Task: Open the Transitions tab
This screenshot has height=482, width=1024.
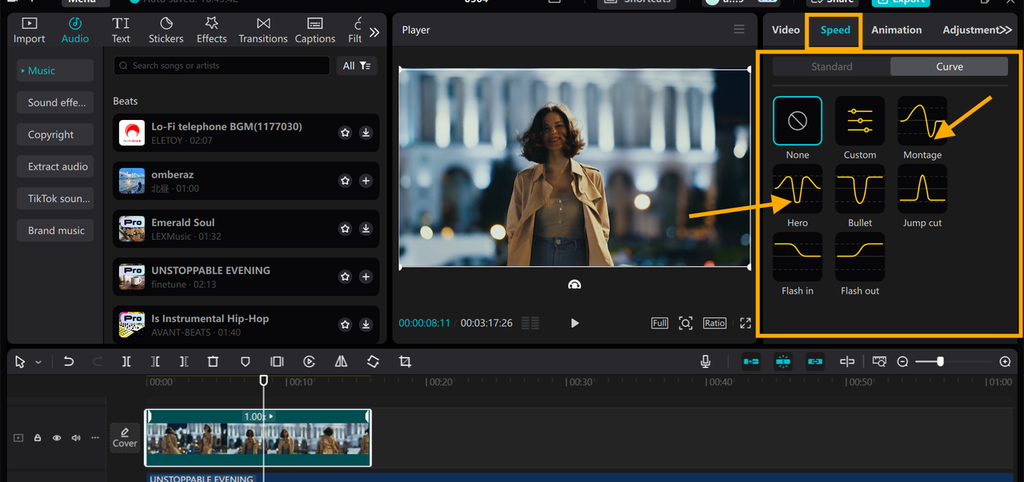Action: 263,30
